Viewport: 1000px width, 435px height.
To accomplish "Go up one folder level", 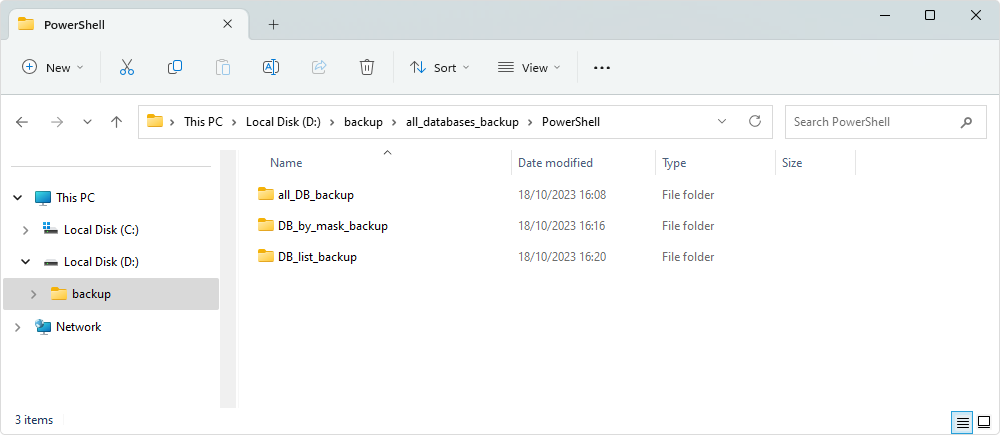I will point(116,122).
